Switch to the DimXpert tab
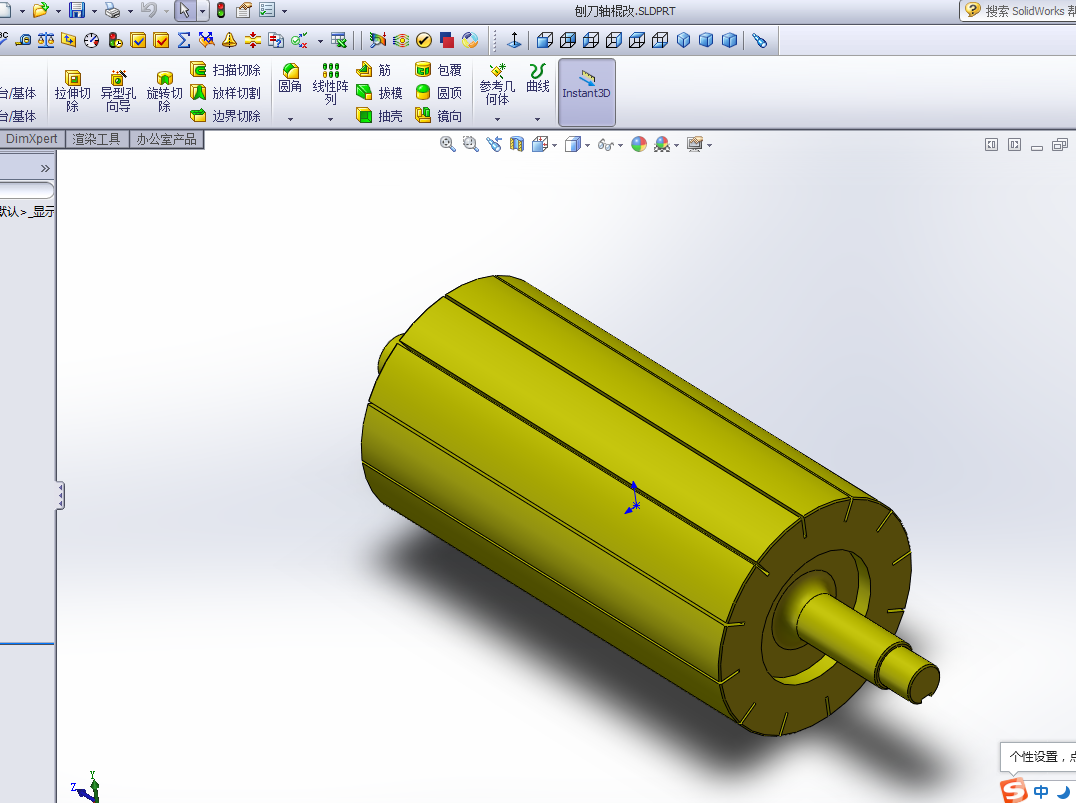 [32, 139]
